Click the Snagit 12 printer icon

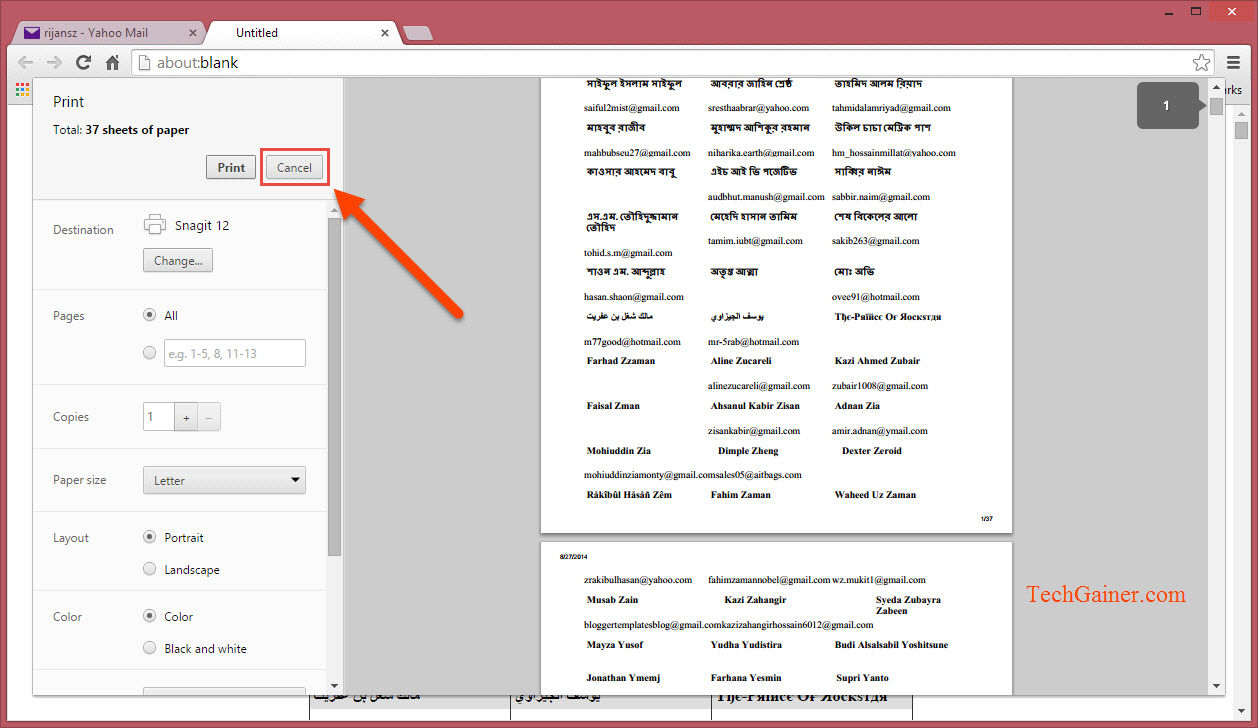point(155,224)
